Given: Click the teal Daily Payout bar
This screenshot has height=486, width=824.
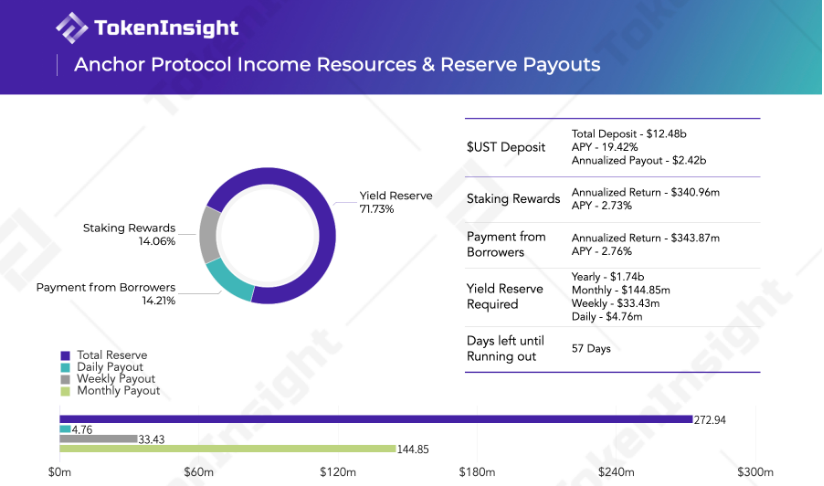Looking at the screenshot, I should [65, 429].
